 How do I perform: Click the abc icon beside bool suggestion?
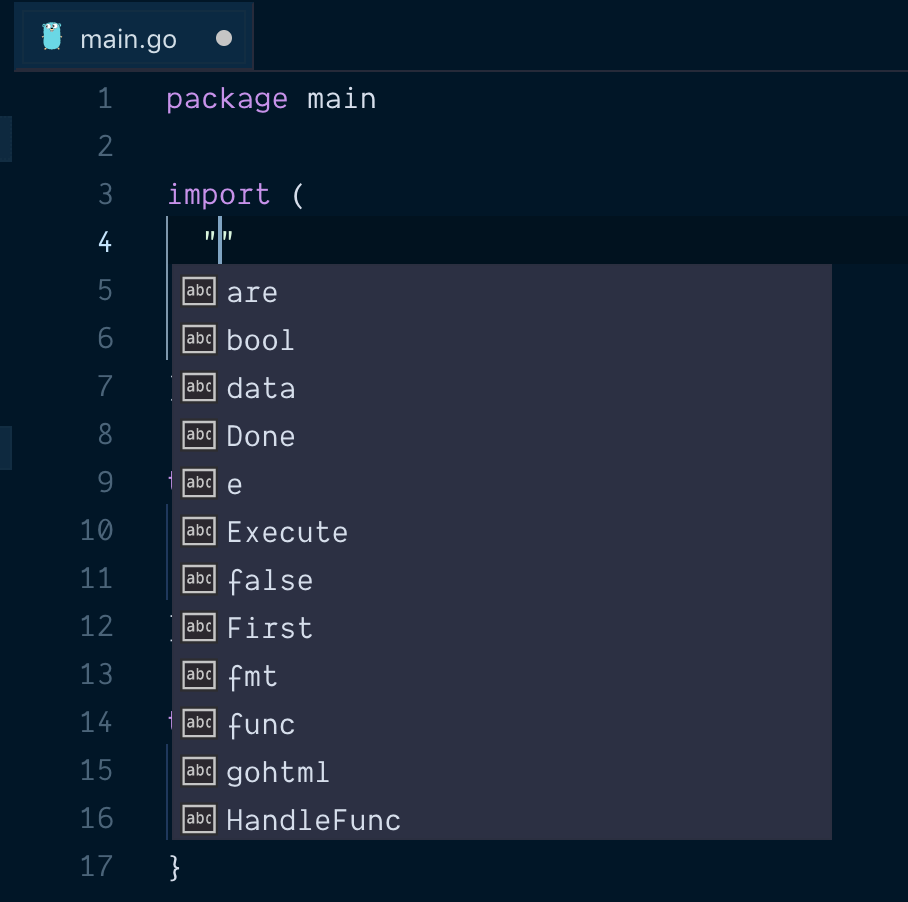coord(198,339)
